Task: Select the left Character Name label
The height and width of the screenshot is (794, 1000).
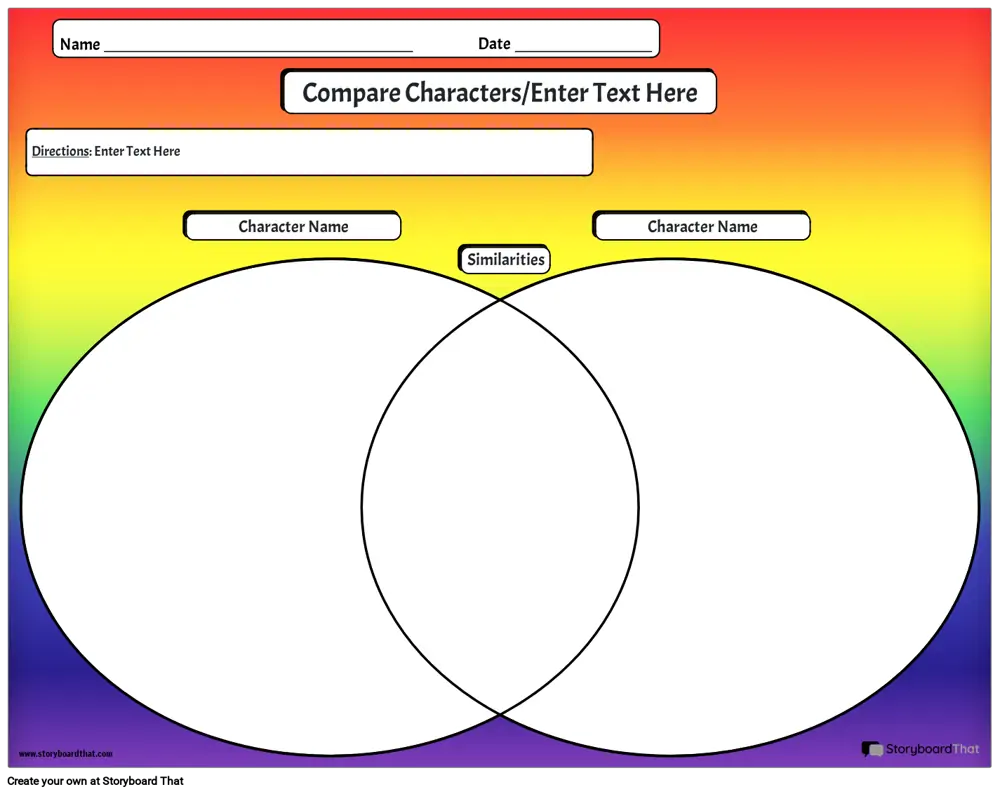Action: tap(293, 227)
